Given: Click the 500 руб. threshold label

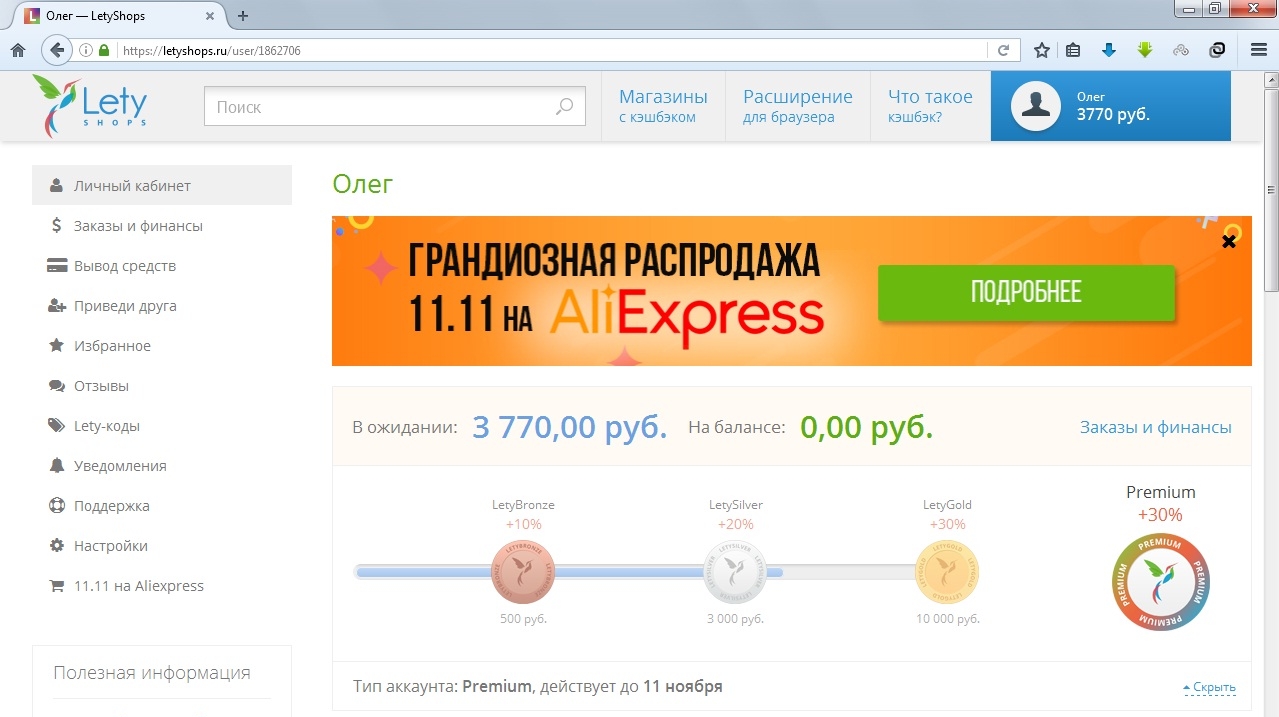Looking at the screenshot, I should pyautogui.click(x=523, y=619).
